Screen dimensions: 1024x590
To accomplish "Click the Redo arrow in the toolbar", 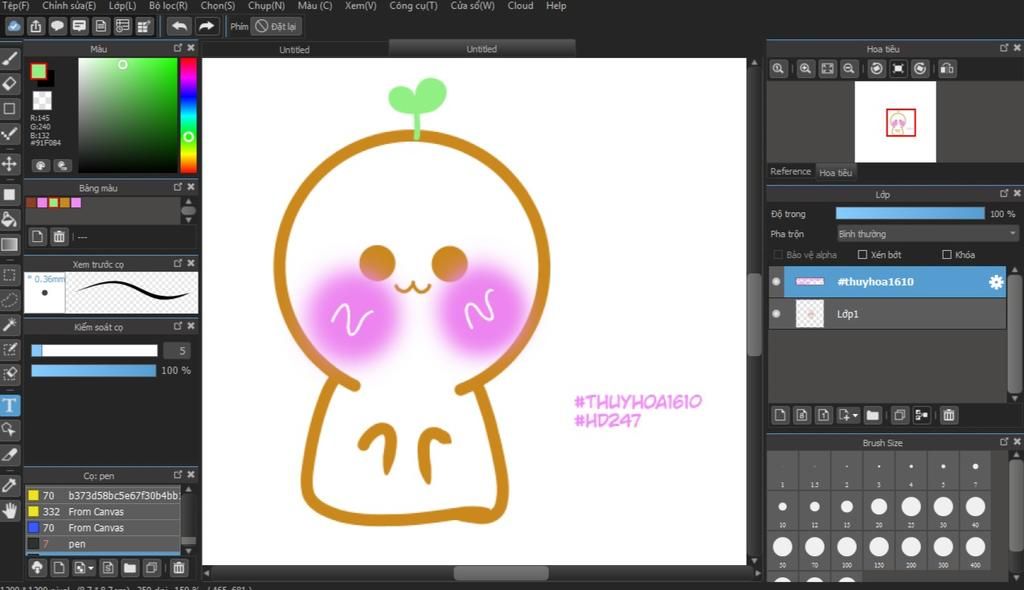I will (206, 26).
